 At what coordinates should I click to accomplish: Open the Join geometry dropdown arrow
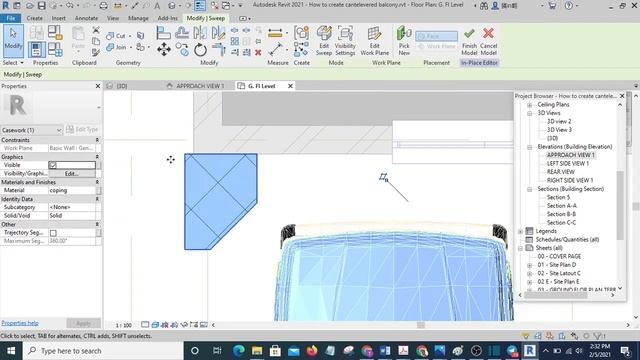click(130, 47)
